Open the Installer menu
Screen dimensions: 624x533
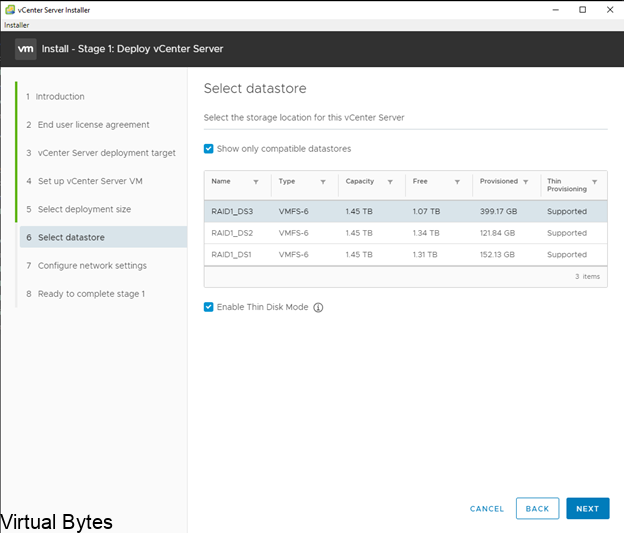point(17,25)
